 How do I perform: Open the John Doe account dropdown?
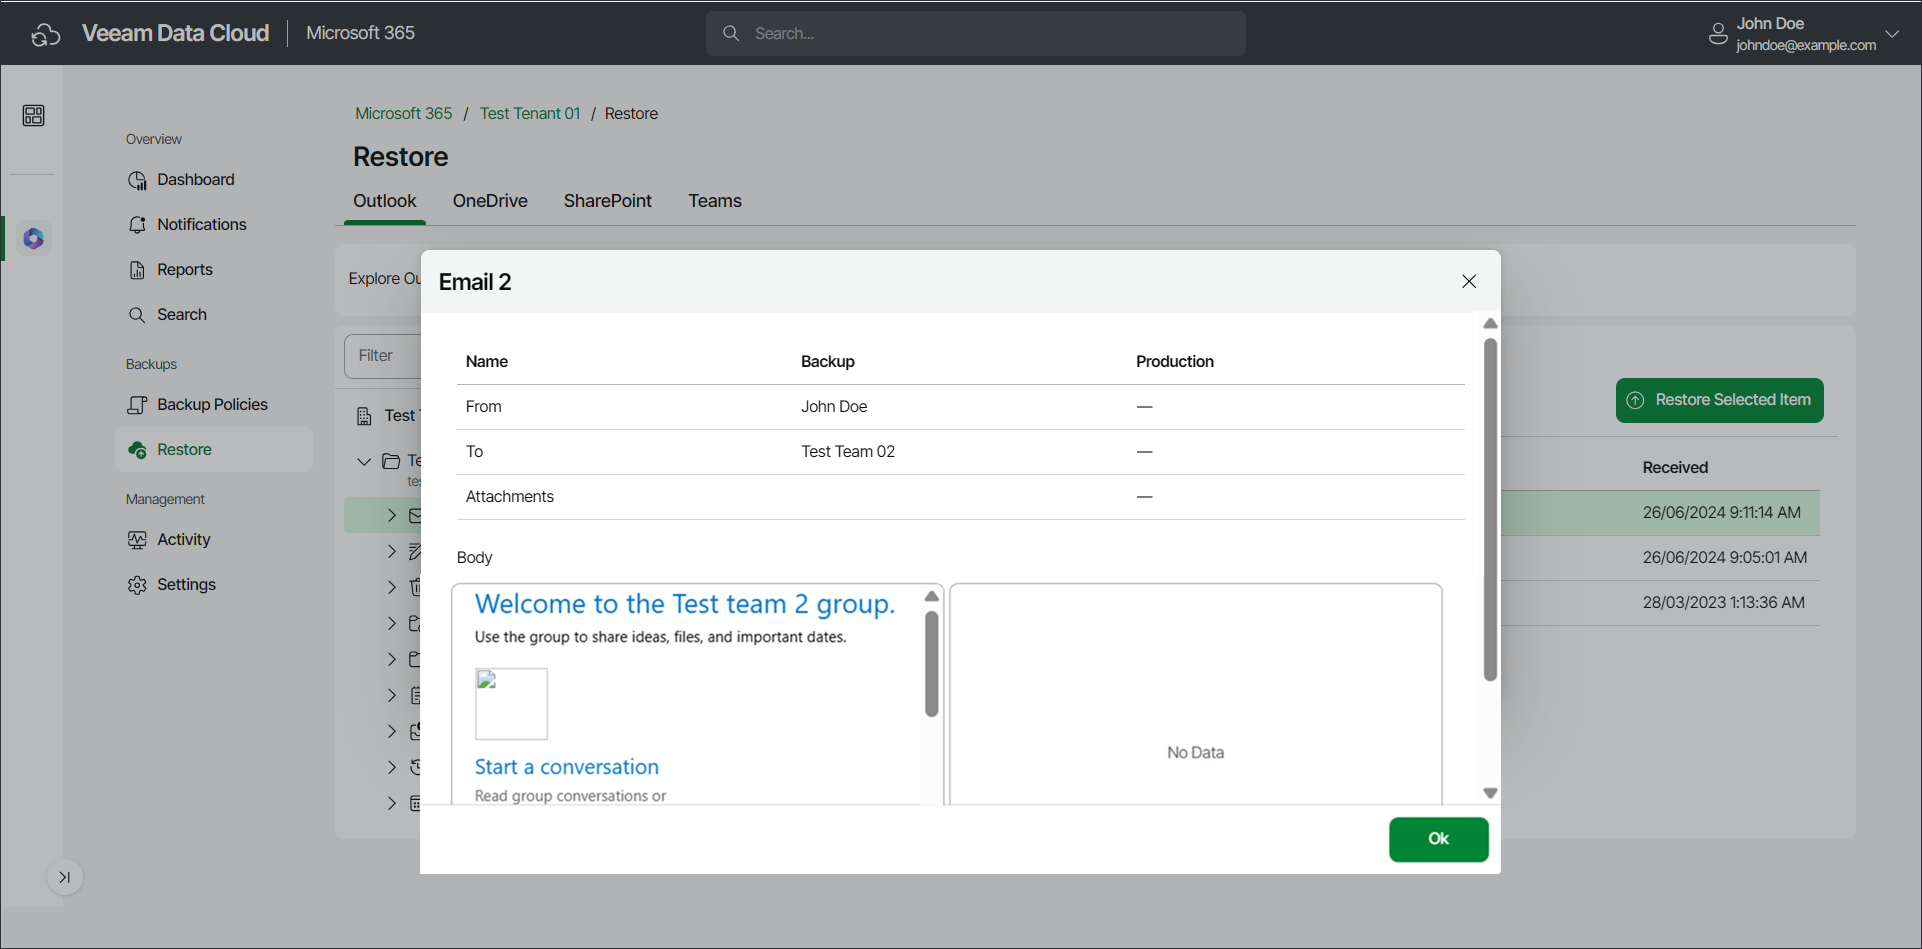[x=1892, y=34]
